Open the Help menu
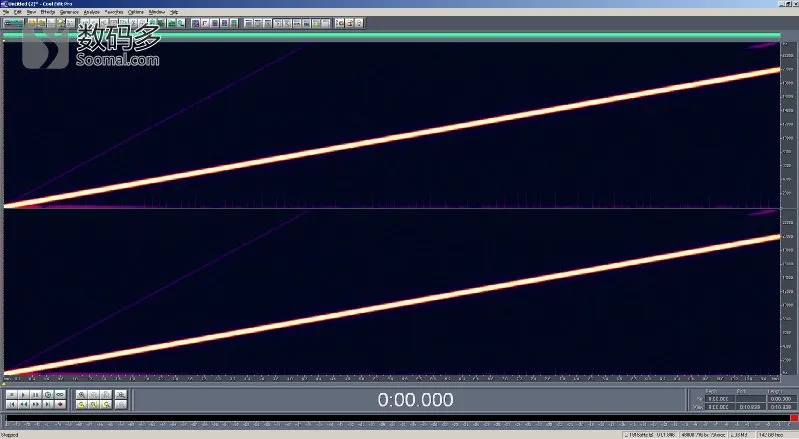This screenshot has height=439, width=799. pyautogui.click(x=174, y=12)
